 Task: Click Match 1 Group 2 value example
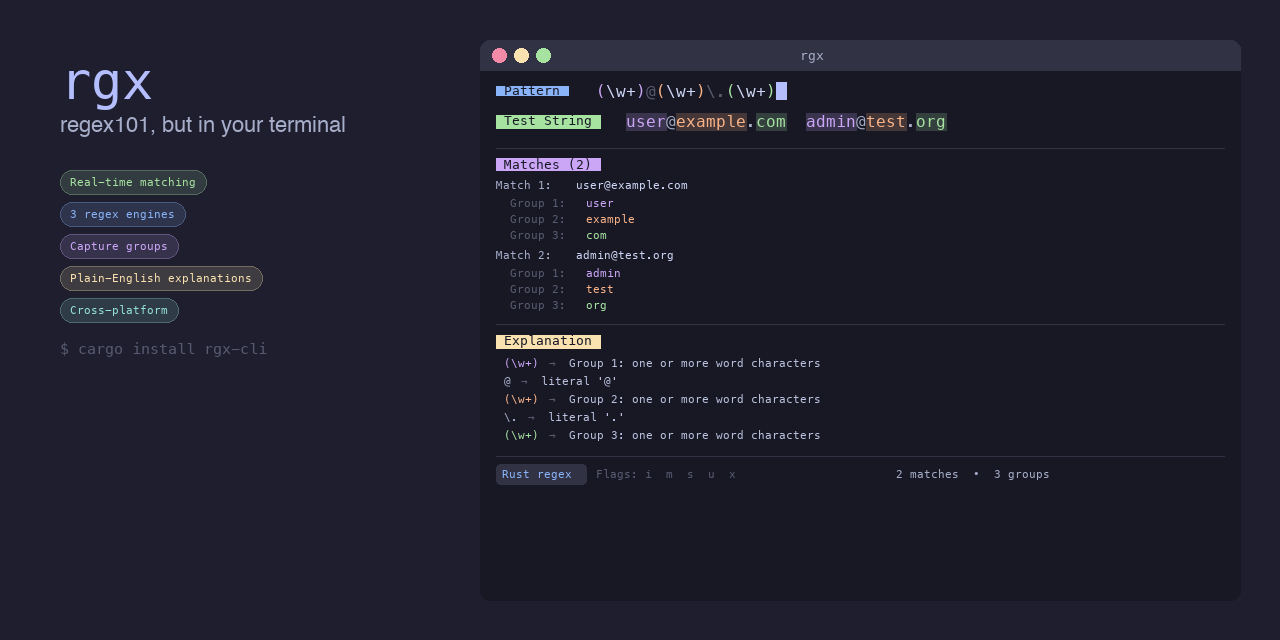click(x=610, y=219)
